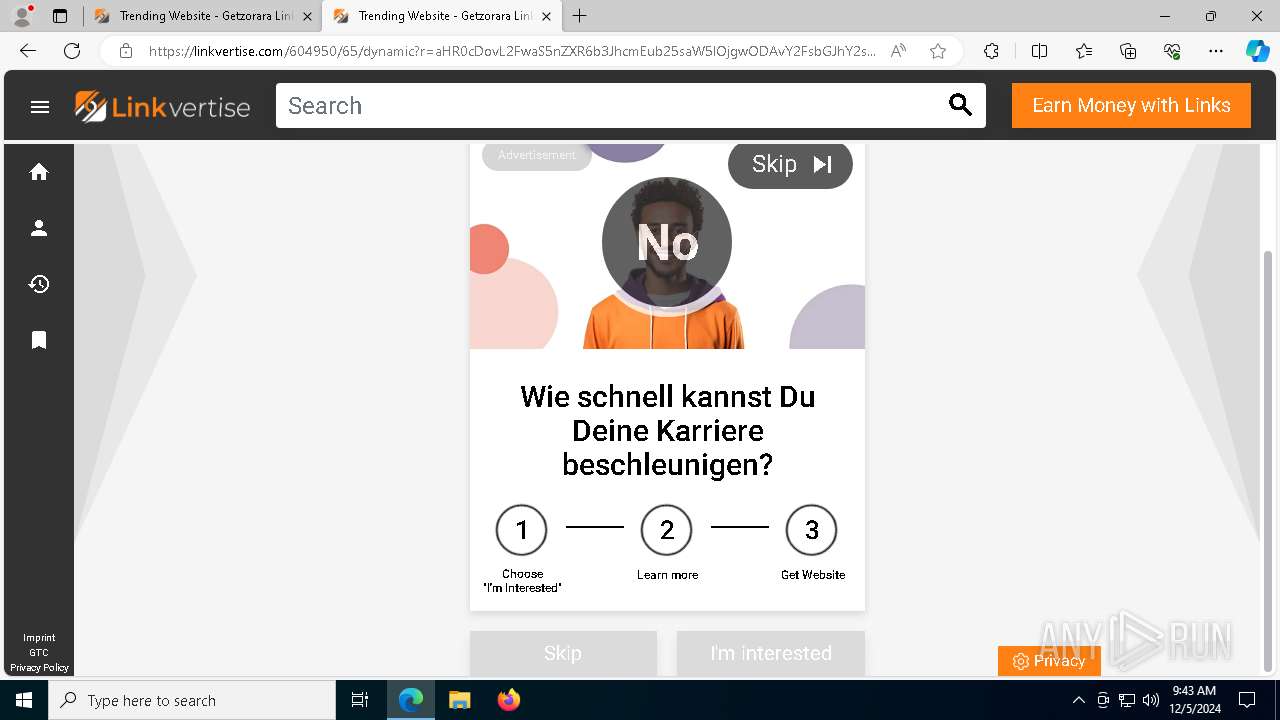Open File Explorer from taskbar
This screenshot has width=1280, height=720.
click(459, 700)
